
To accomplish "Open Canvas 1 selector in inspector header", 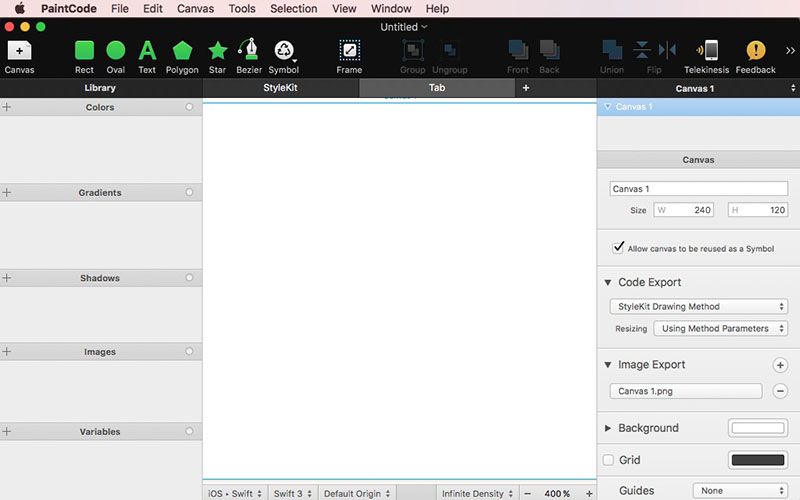I will (x=698, y=88).
